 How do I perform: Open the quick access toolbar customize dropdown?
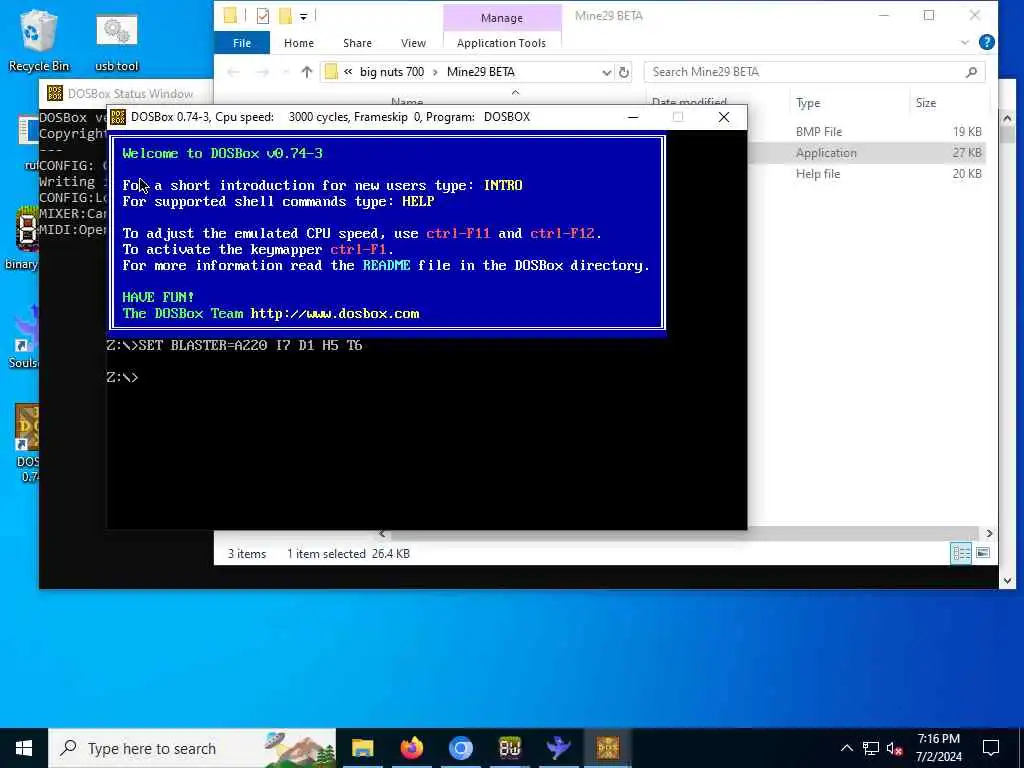click(x=303, y=16)
